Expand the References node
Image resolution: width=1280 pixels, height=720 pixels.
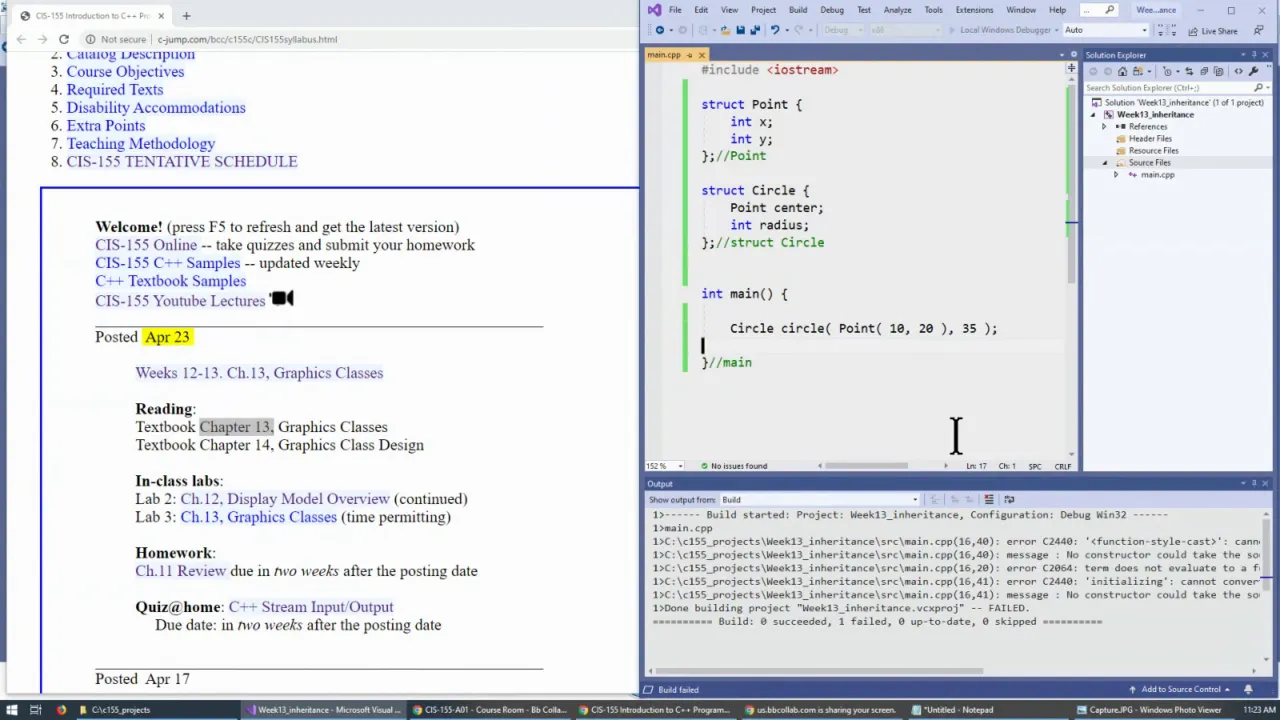pos(1104,127)
